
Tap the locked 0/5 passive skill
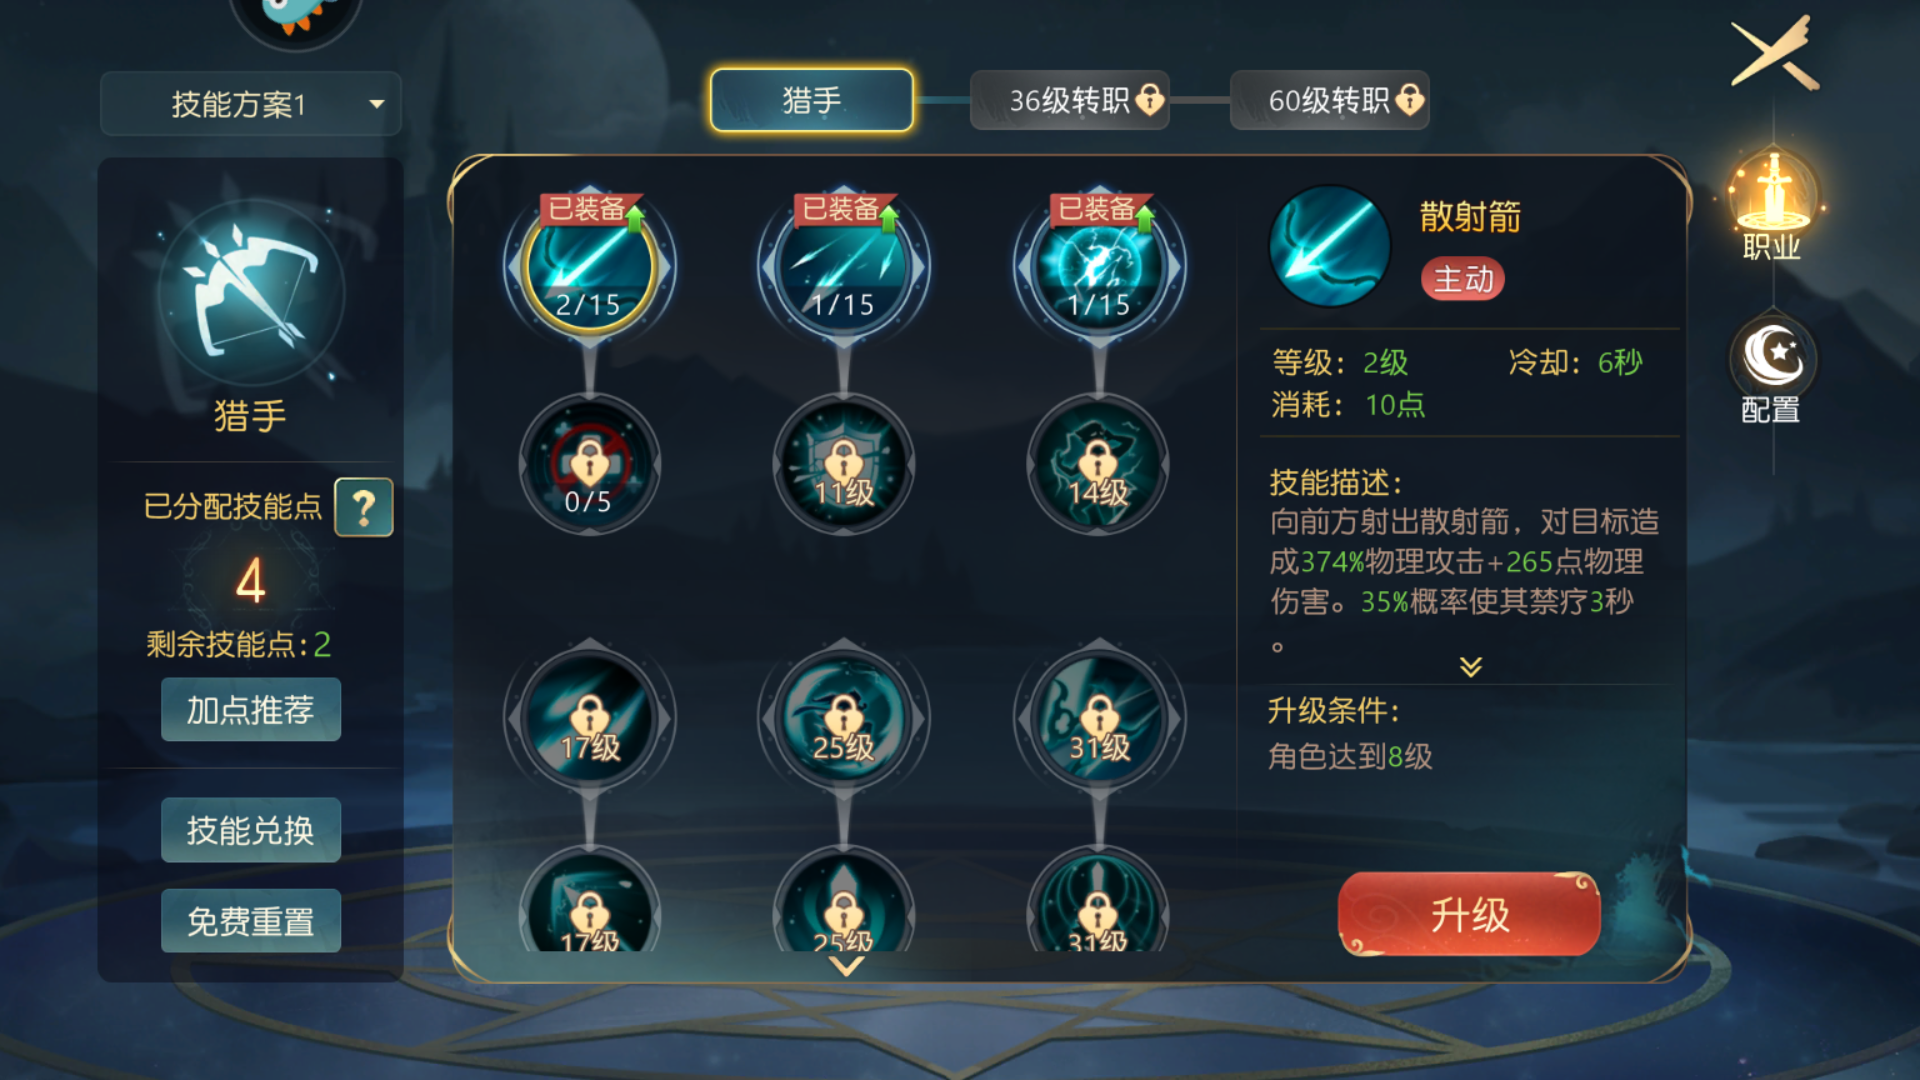pyautogui.click(x=589, y=465)
